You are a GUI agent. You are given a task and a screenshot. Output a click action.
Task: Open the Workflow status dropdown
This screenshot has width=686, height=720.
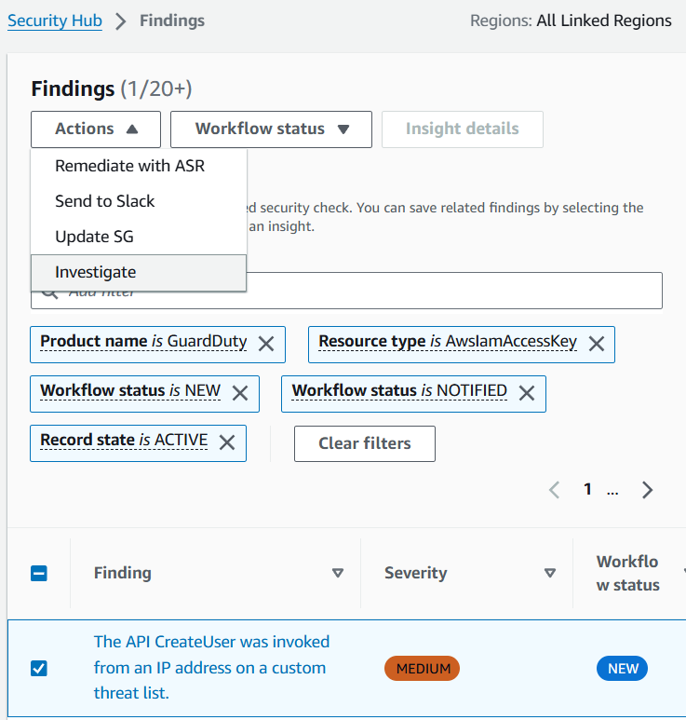(271, 129)
